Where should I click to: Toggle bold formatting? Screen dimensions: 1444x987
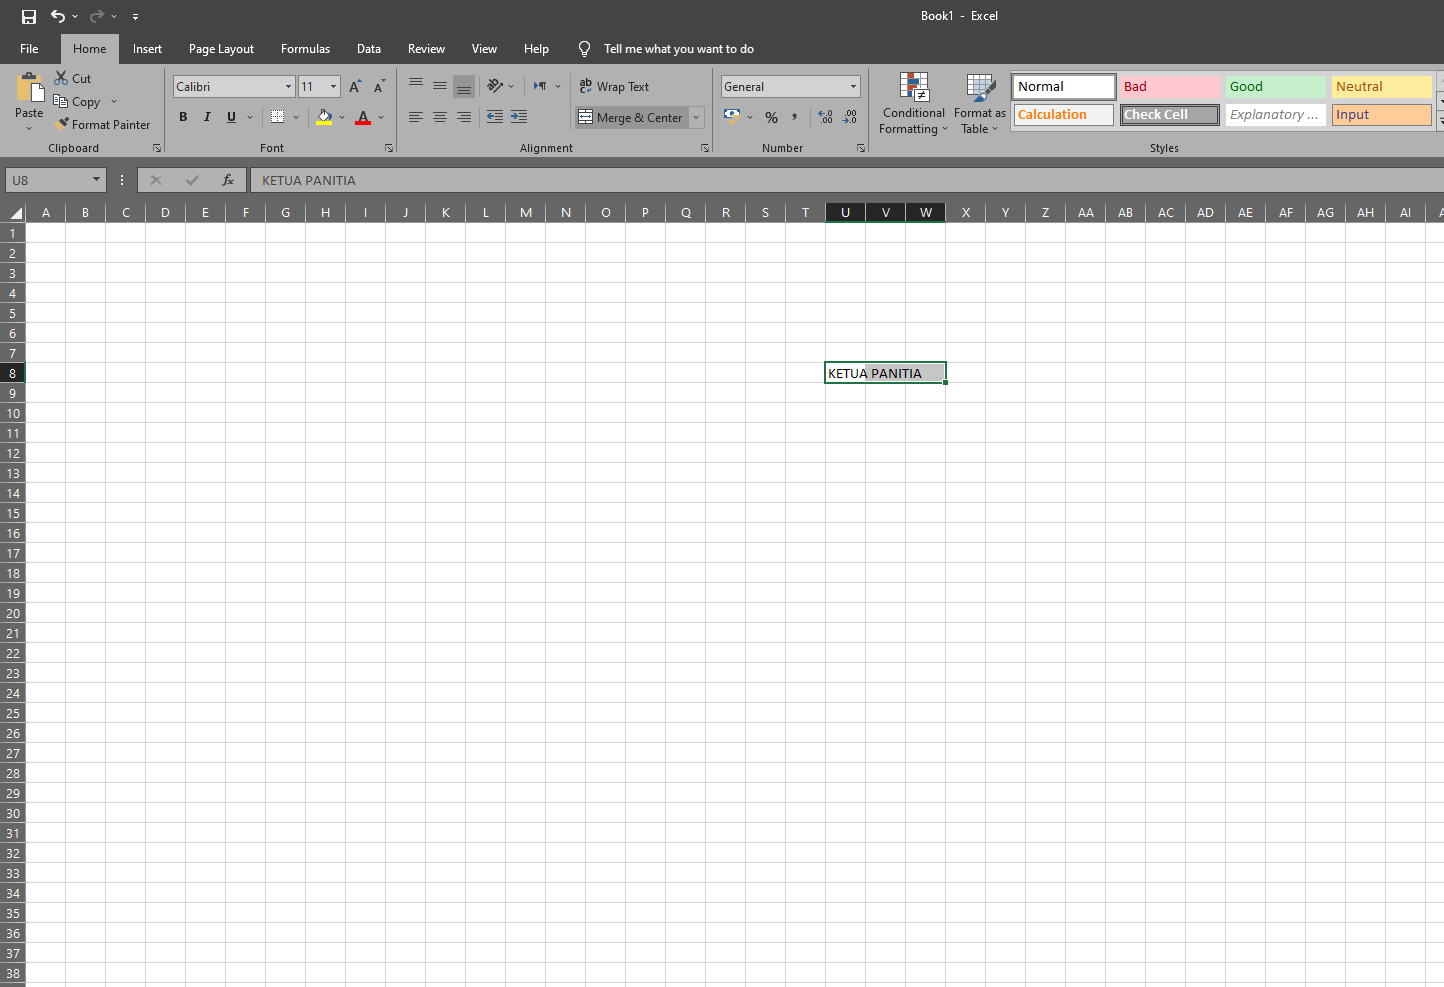click(x=183, y=117)
